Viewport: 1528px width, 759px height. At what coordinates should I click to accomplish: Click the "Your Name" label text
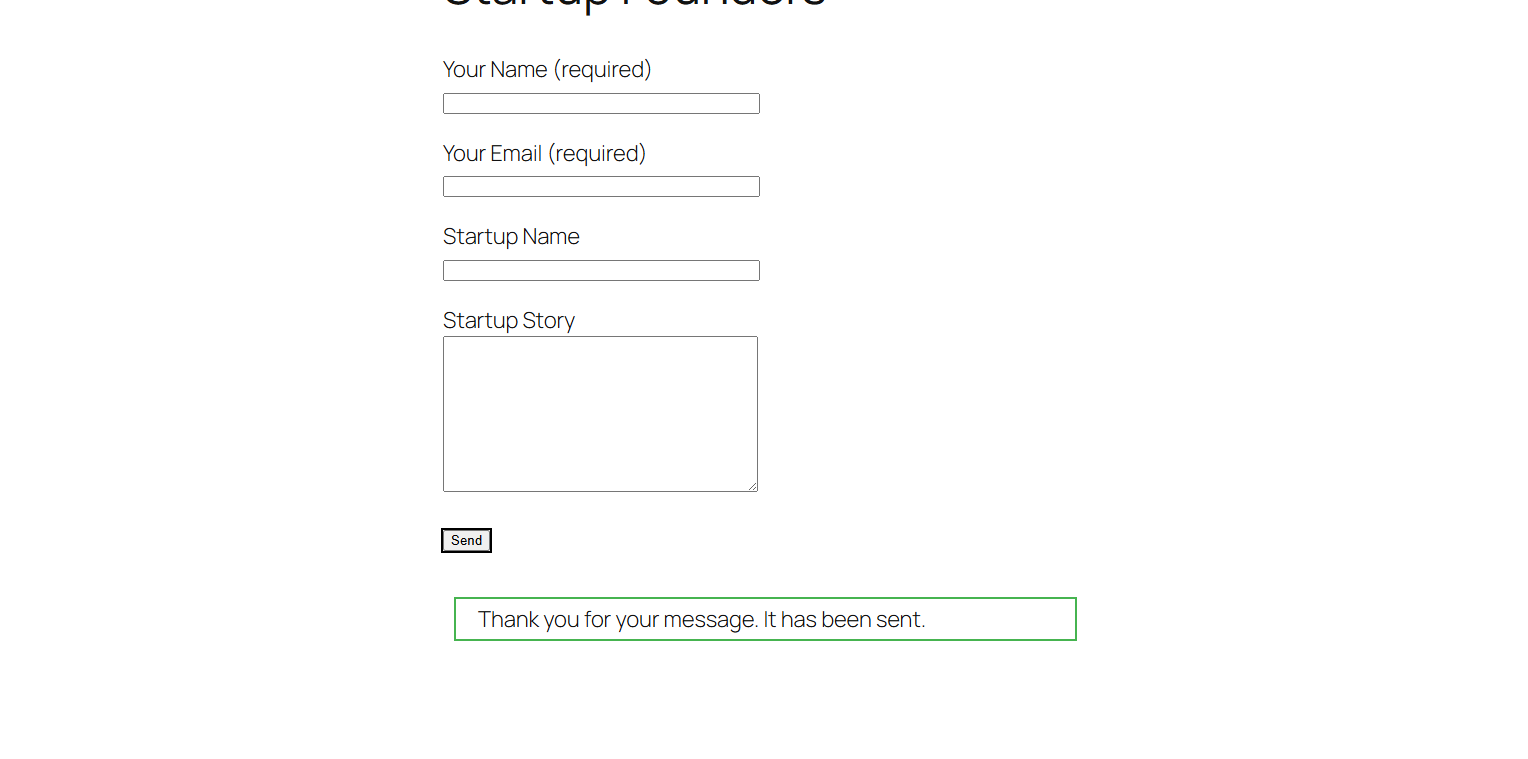click(x=495, y=70)
